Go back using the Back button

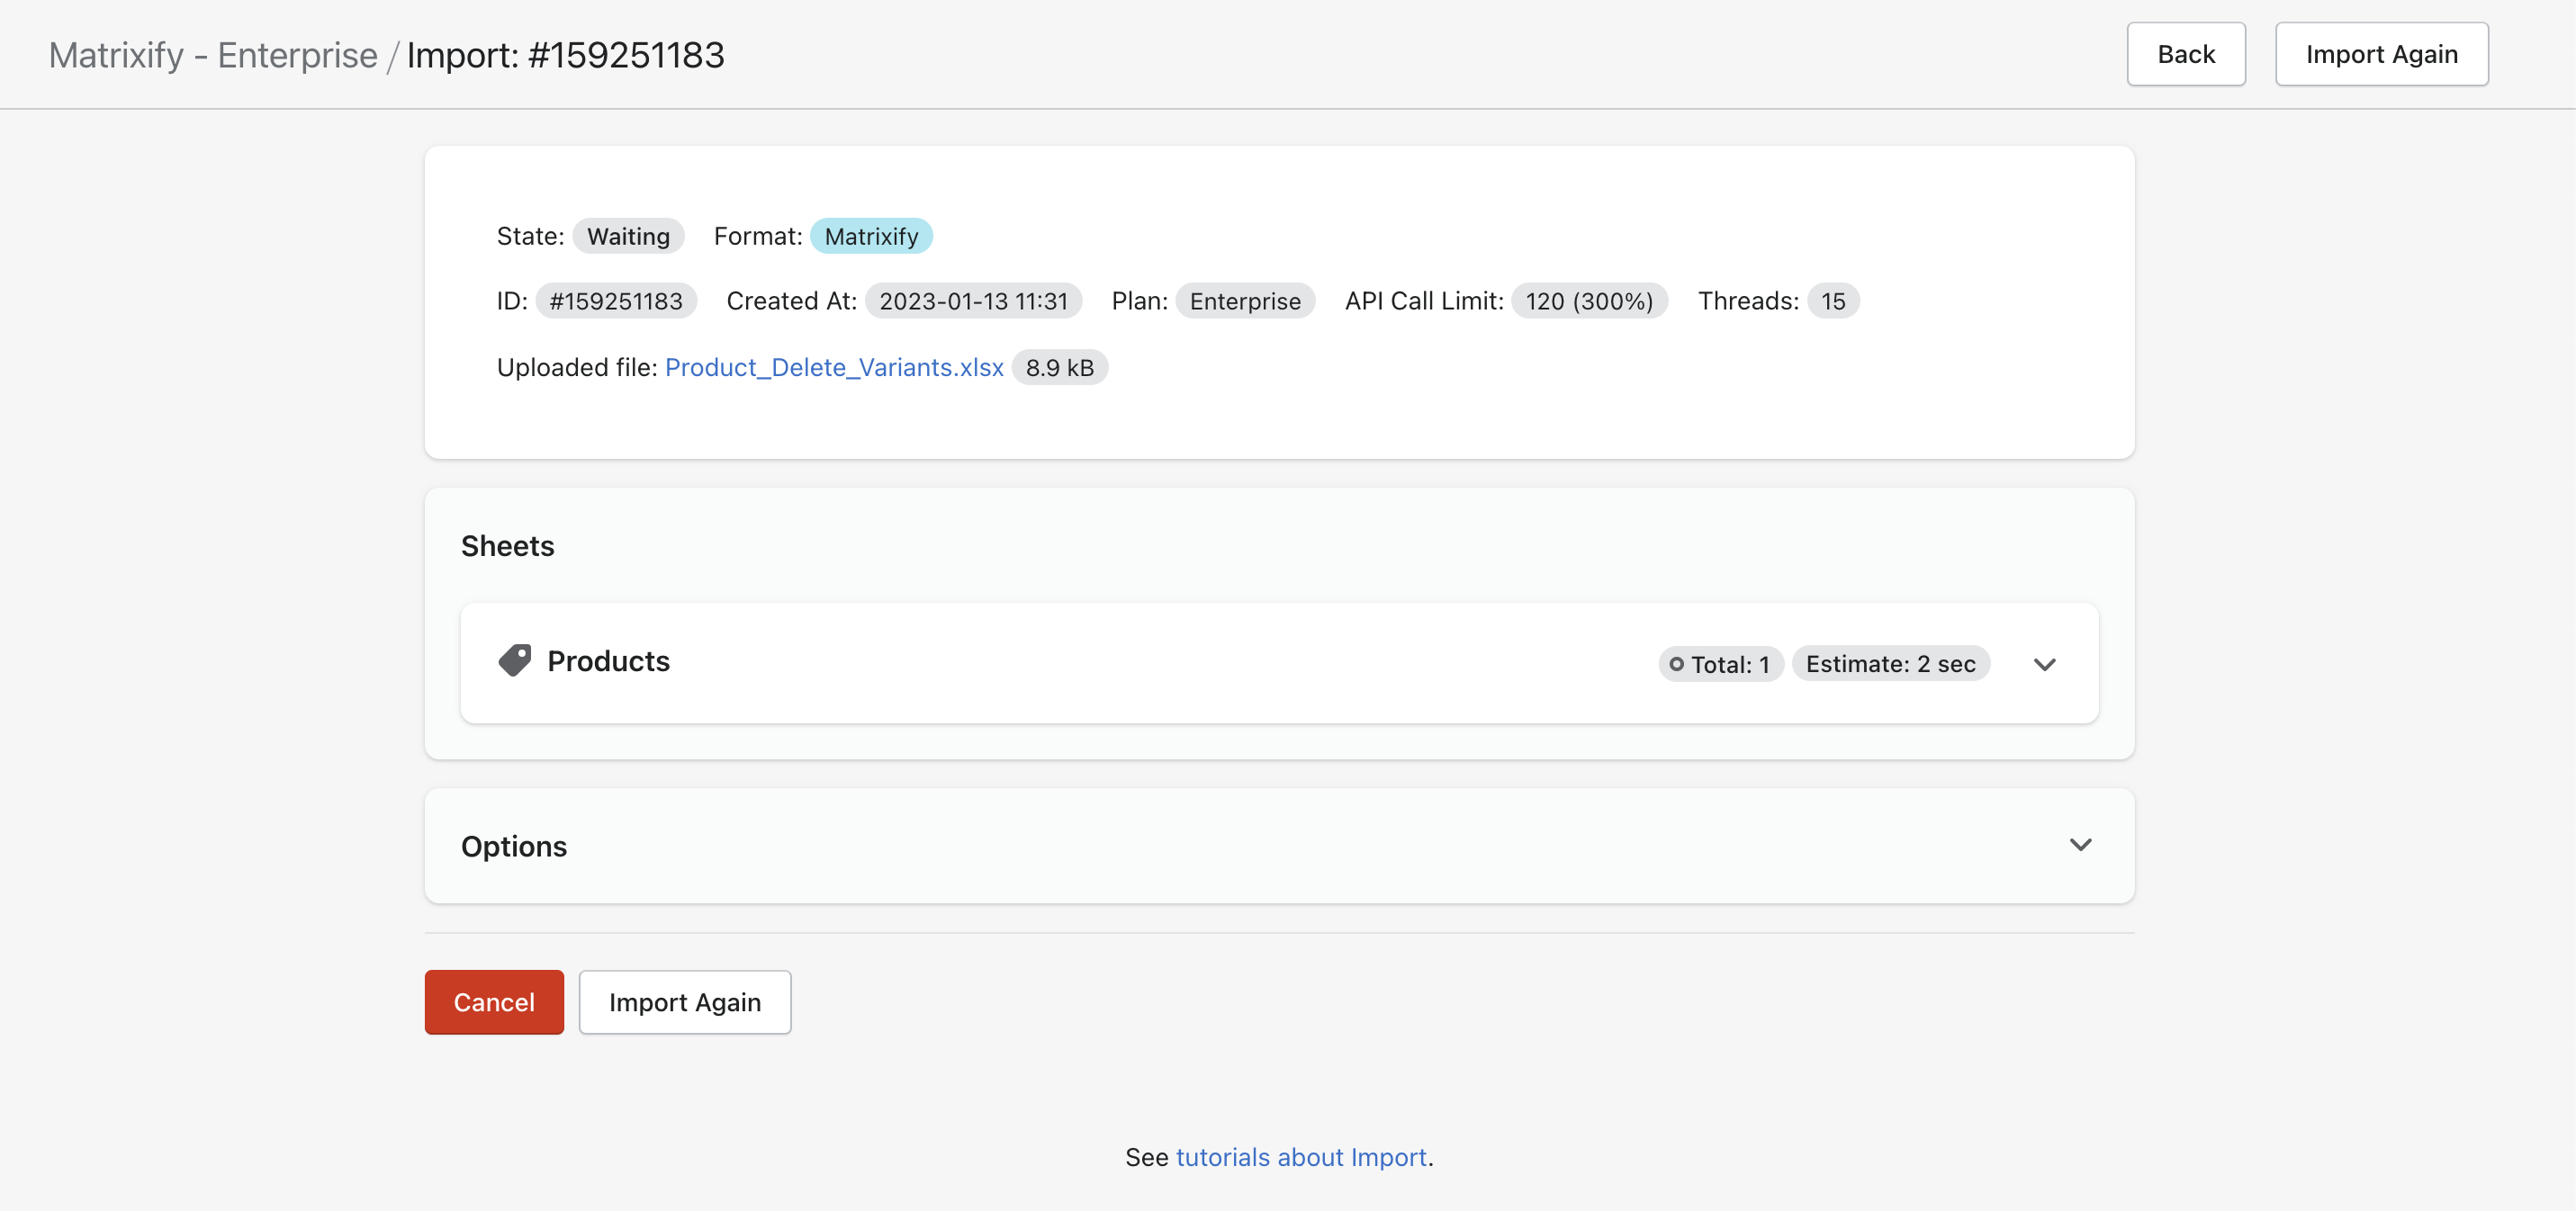pos(2185,54)
